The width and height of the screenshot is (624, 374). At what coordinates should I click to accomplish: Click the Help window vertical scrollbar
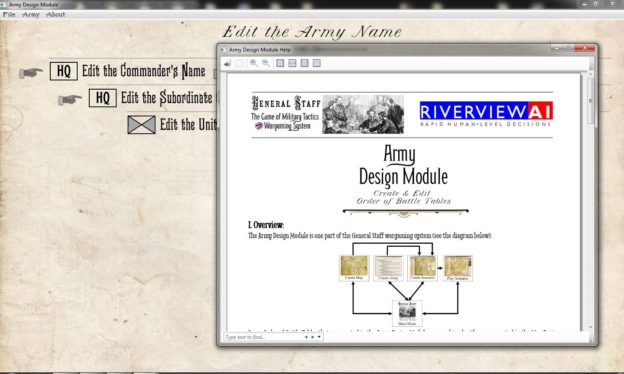[590, 201]
